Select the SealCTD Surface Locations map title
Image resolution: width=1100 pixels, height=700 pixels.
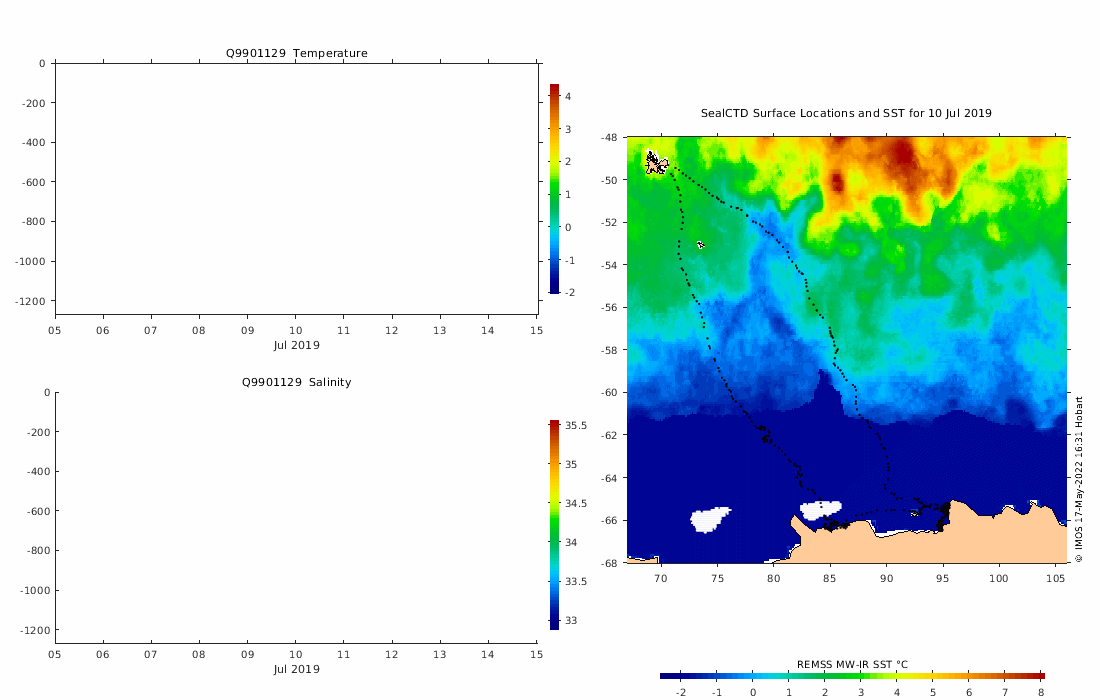click(x=846, y=113)
